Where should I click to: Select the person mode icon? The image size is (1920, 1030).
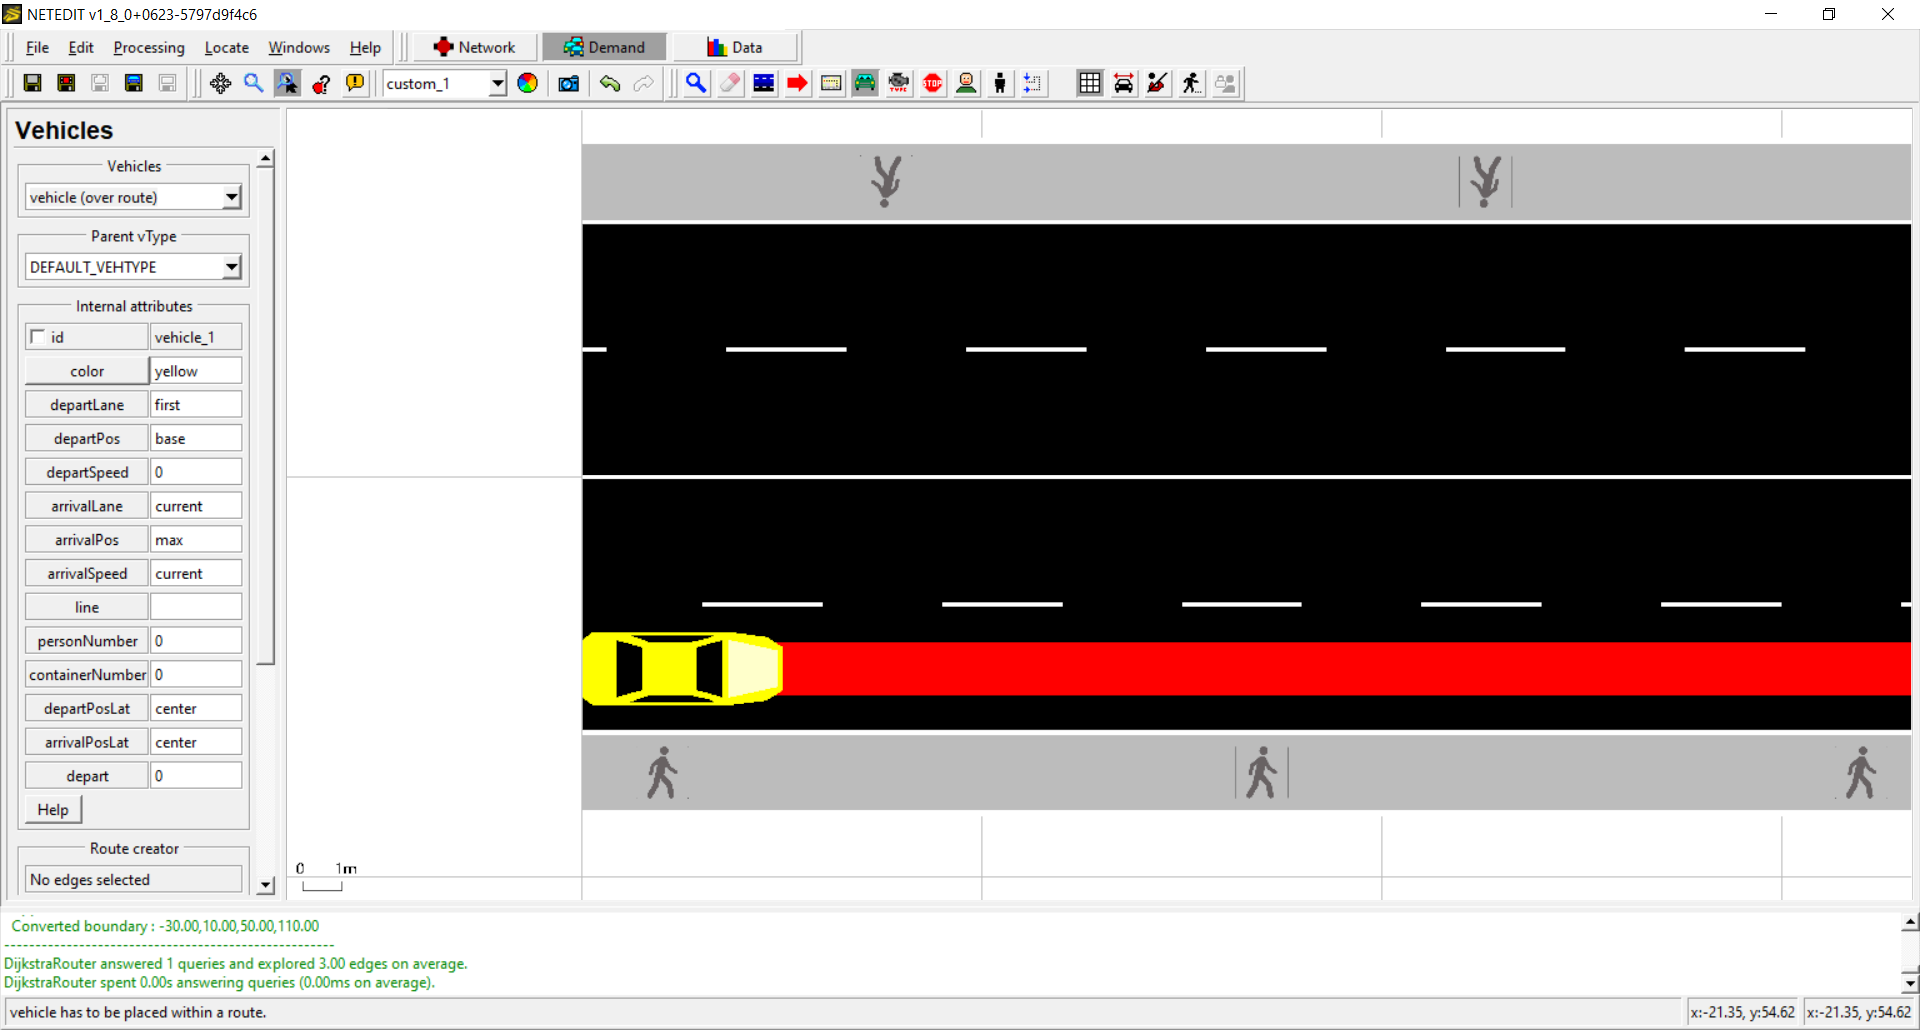click(x=999, y=84)
